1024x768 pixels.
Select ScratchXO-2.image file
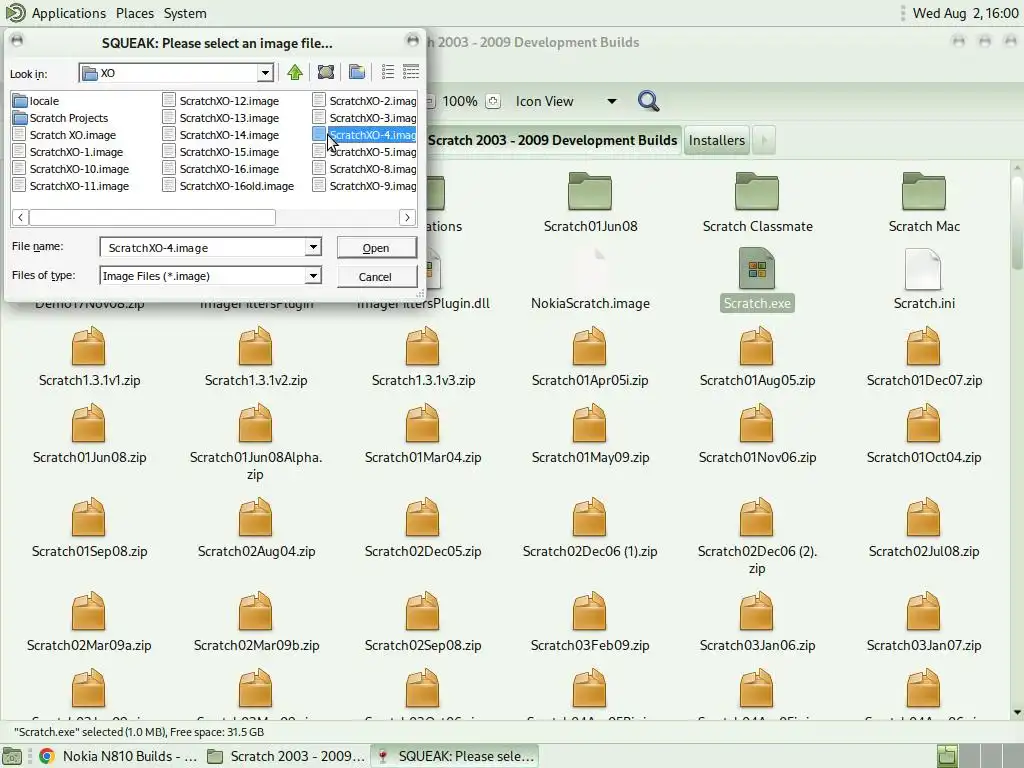click(x=364, y=101)
